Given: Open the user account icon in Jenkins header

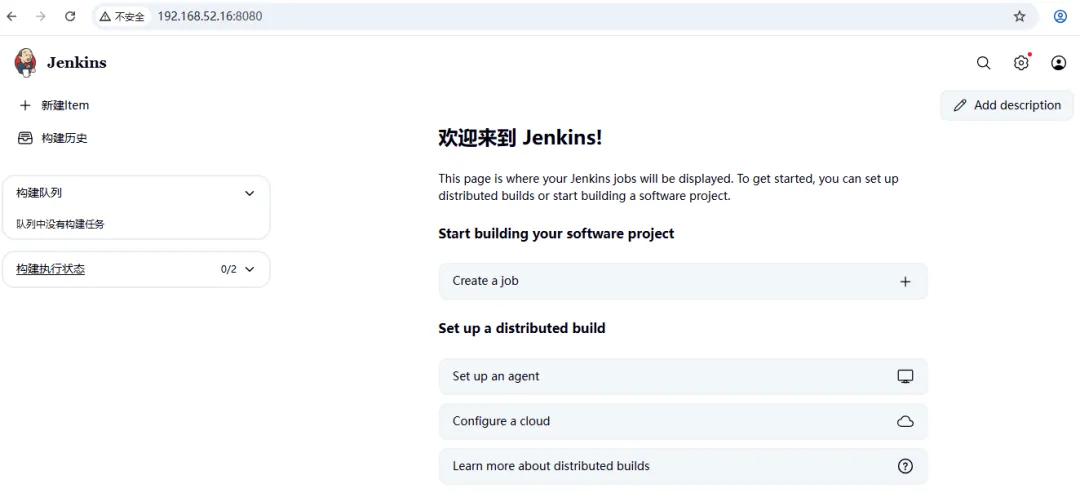Looking at the screenshot, I should point(1058,63).
